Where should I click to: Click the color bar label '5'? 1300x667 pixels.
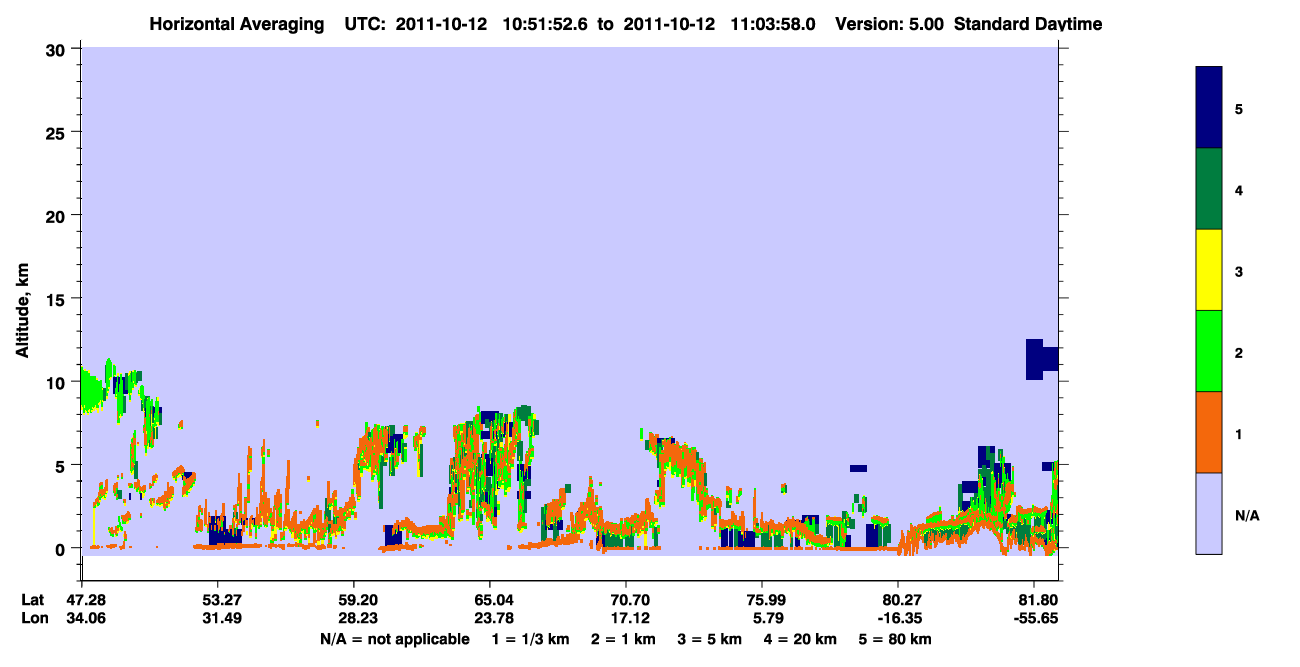pos(1239,109)
